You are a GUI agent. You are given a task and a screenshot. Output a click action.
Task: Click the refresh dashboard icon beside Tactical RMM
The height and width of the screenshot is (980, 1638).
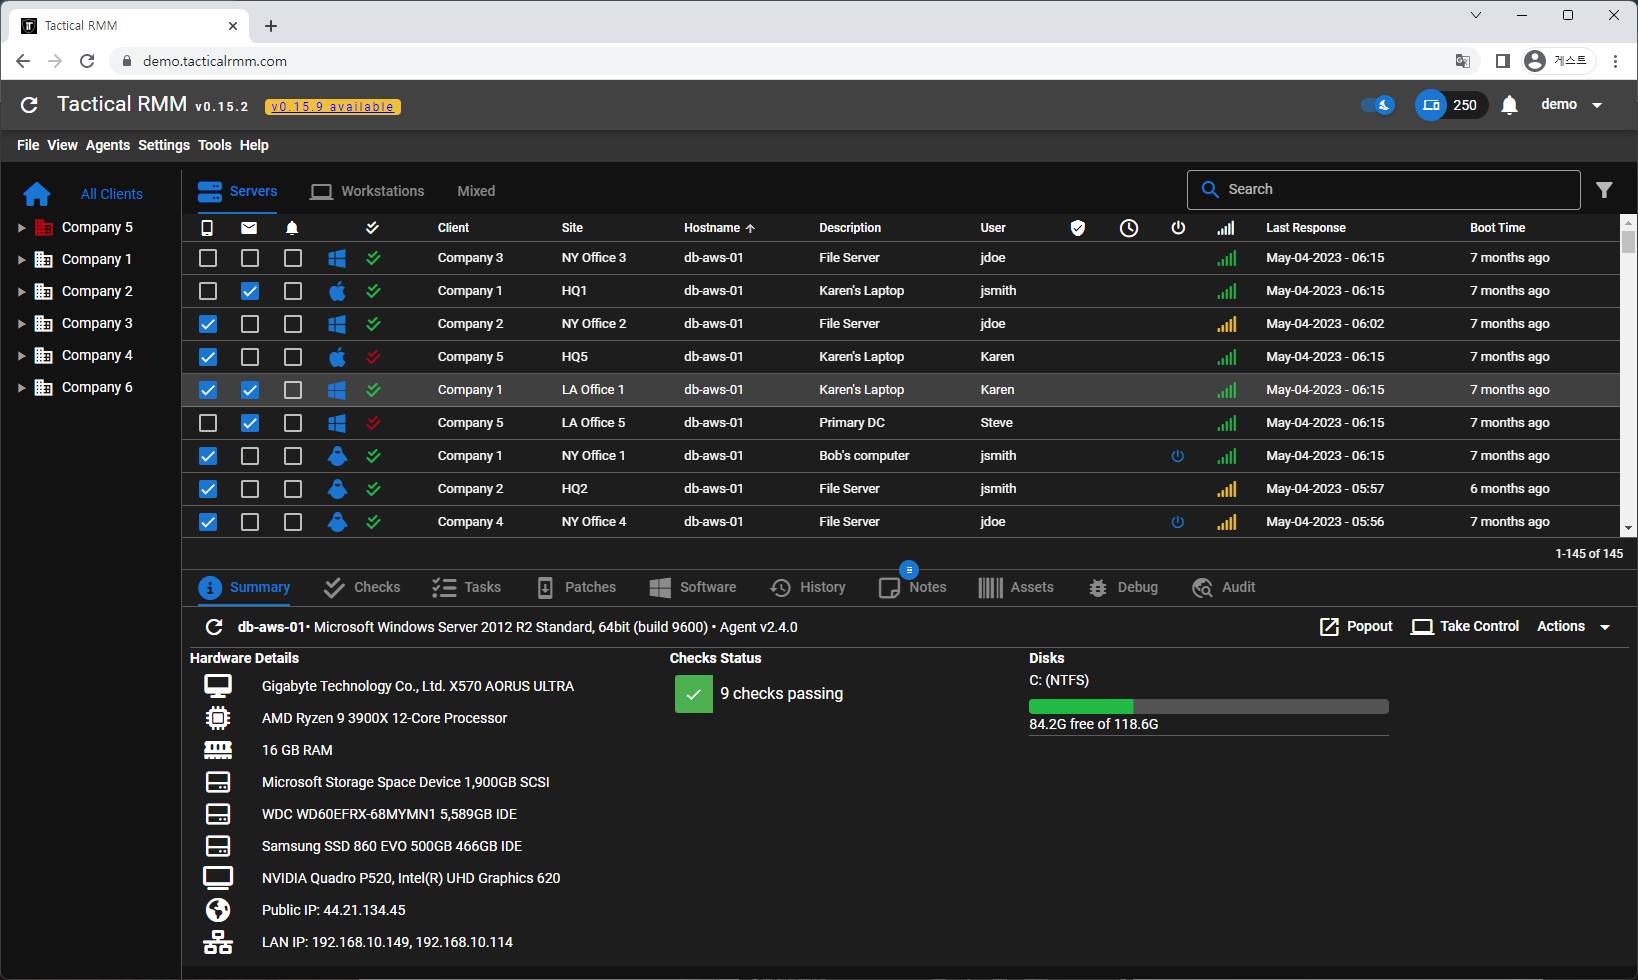coord(29,105)
